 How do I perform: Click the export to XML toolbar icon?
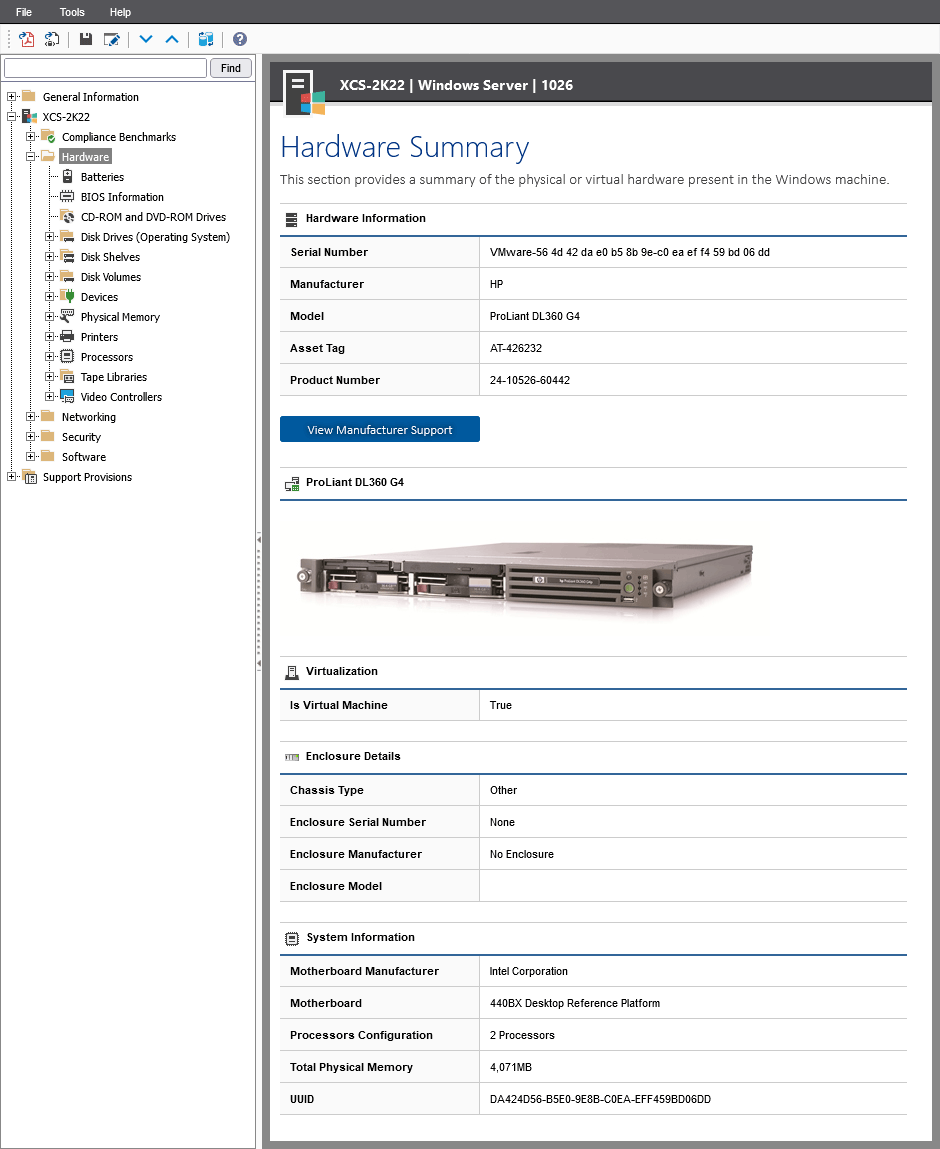[x=52, y=40]
